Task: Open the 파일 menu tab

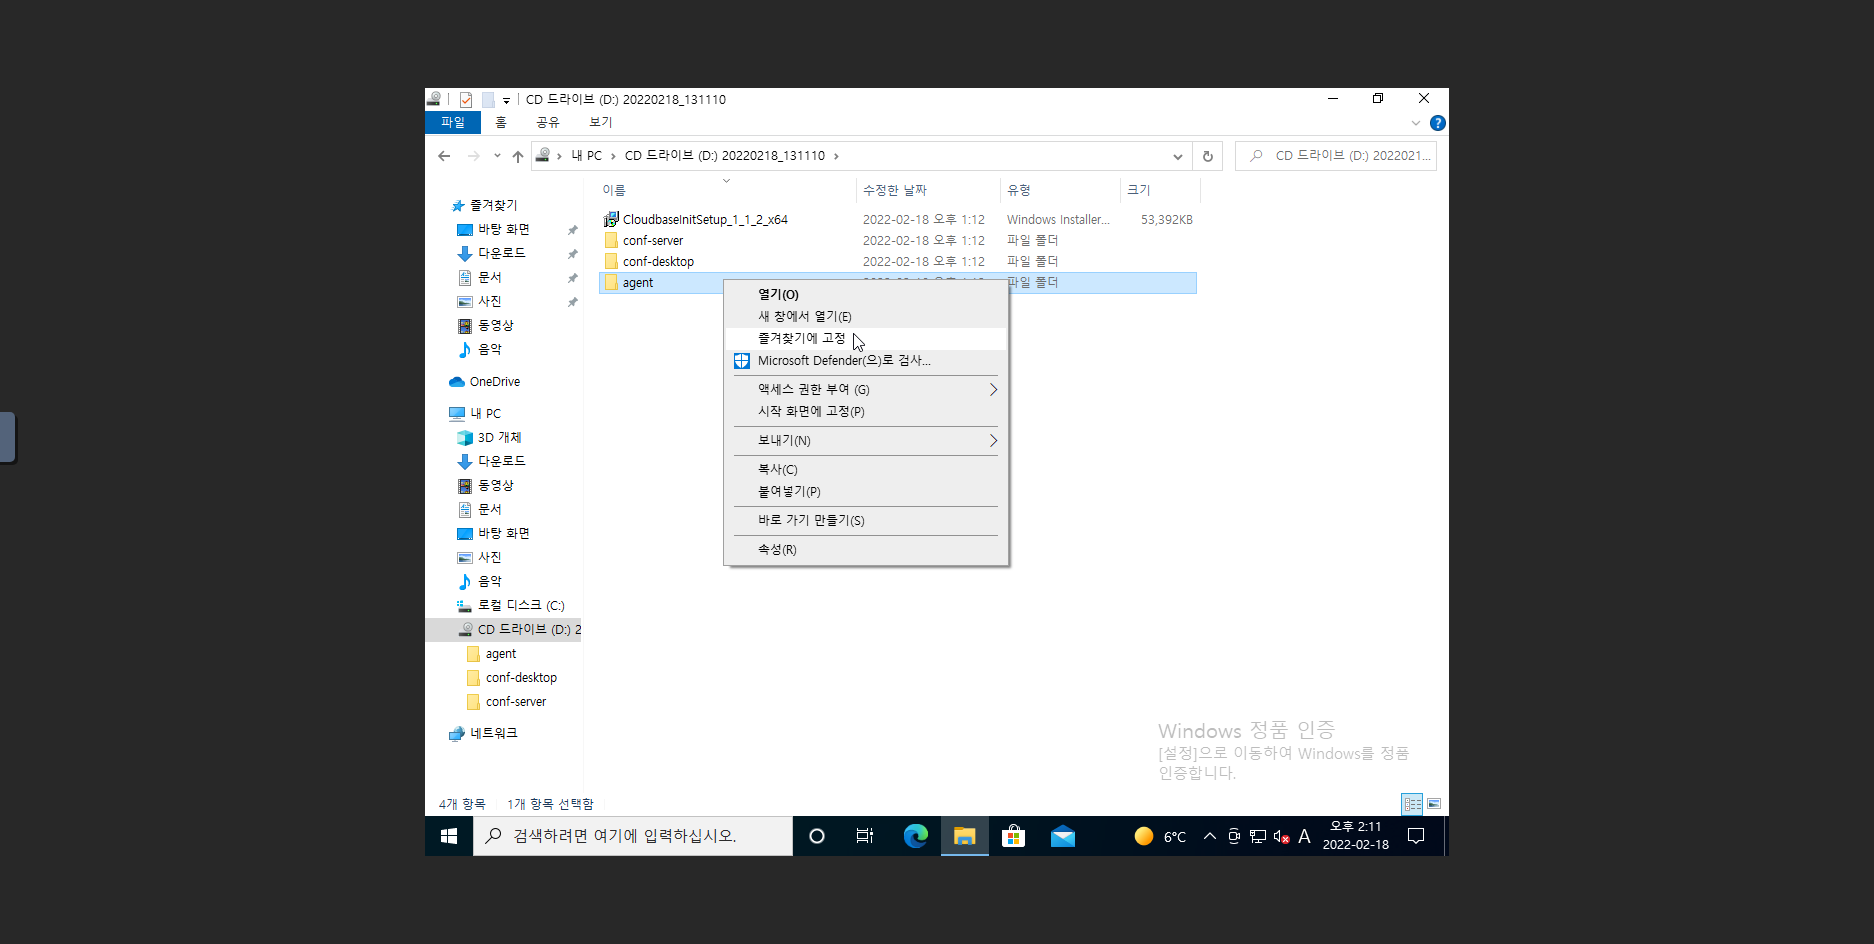Action: click(x=453, y=122)
